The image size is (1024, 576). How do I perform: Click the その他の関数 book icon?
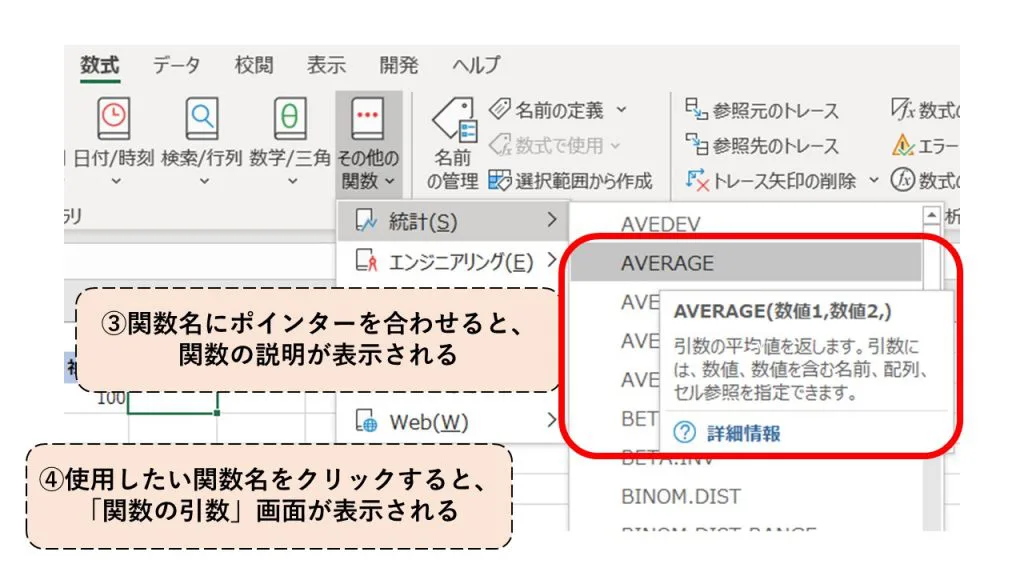pyautogui.click(x=368, y=118)
